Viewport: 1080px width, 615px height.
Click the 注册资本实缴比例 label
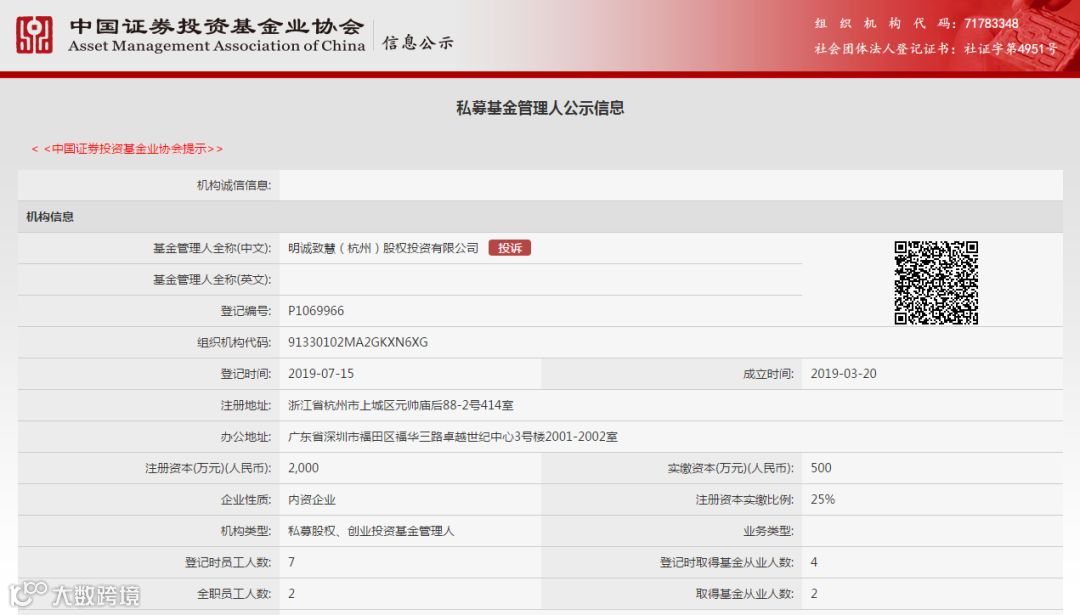tap(744, 500)
